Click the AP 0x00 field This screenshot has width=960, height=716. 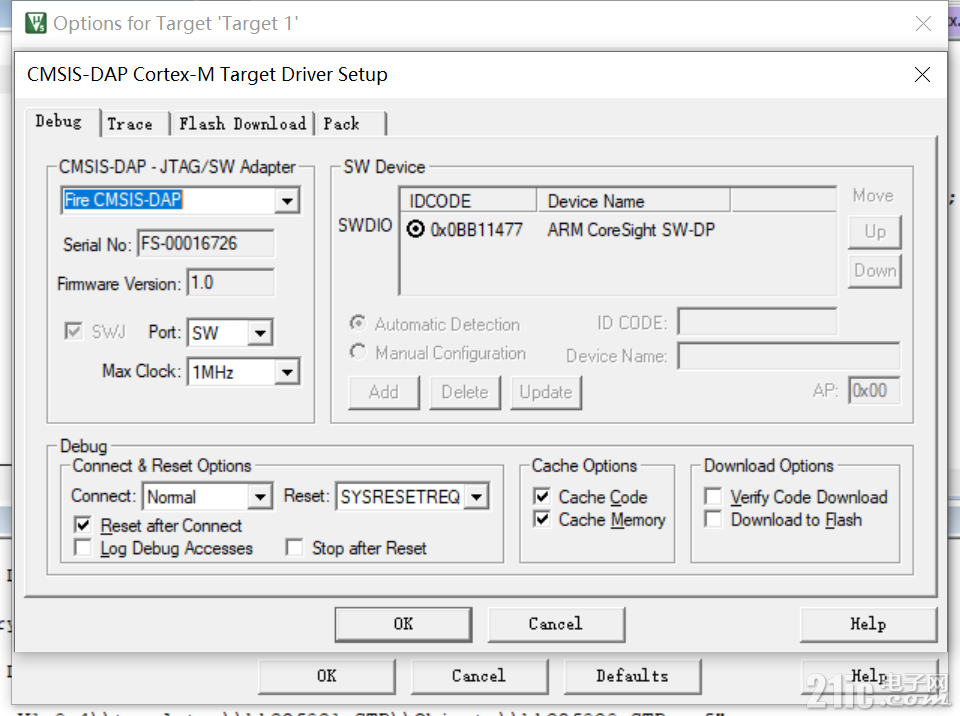[x=874, y=390]
